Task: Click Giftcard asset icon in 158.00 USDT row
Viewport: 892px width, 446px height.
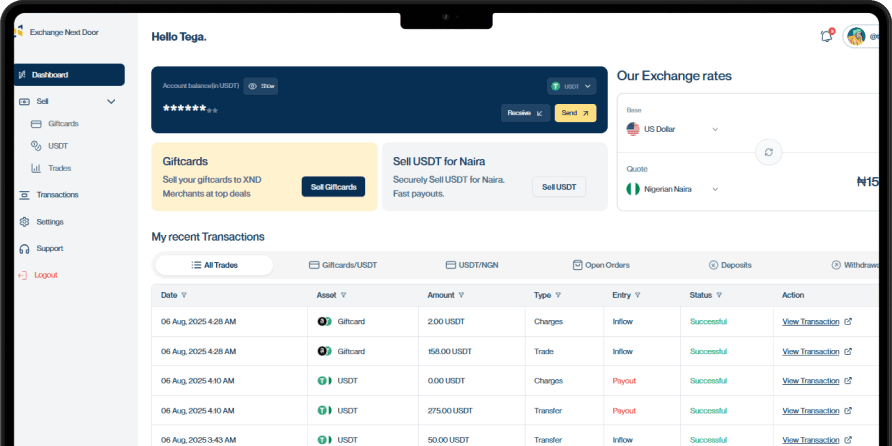Action: (x=324, y=352)
